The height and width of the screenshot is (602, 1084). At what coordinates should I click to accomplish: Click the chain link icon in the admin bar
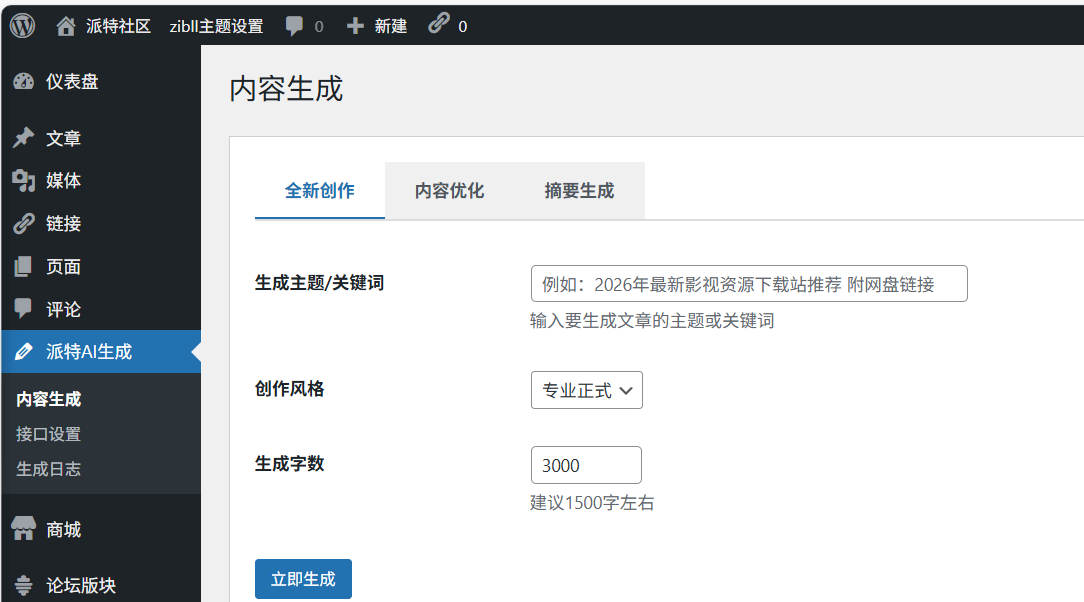(435, 25)
